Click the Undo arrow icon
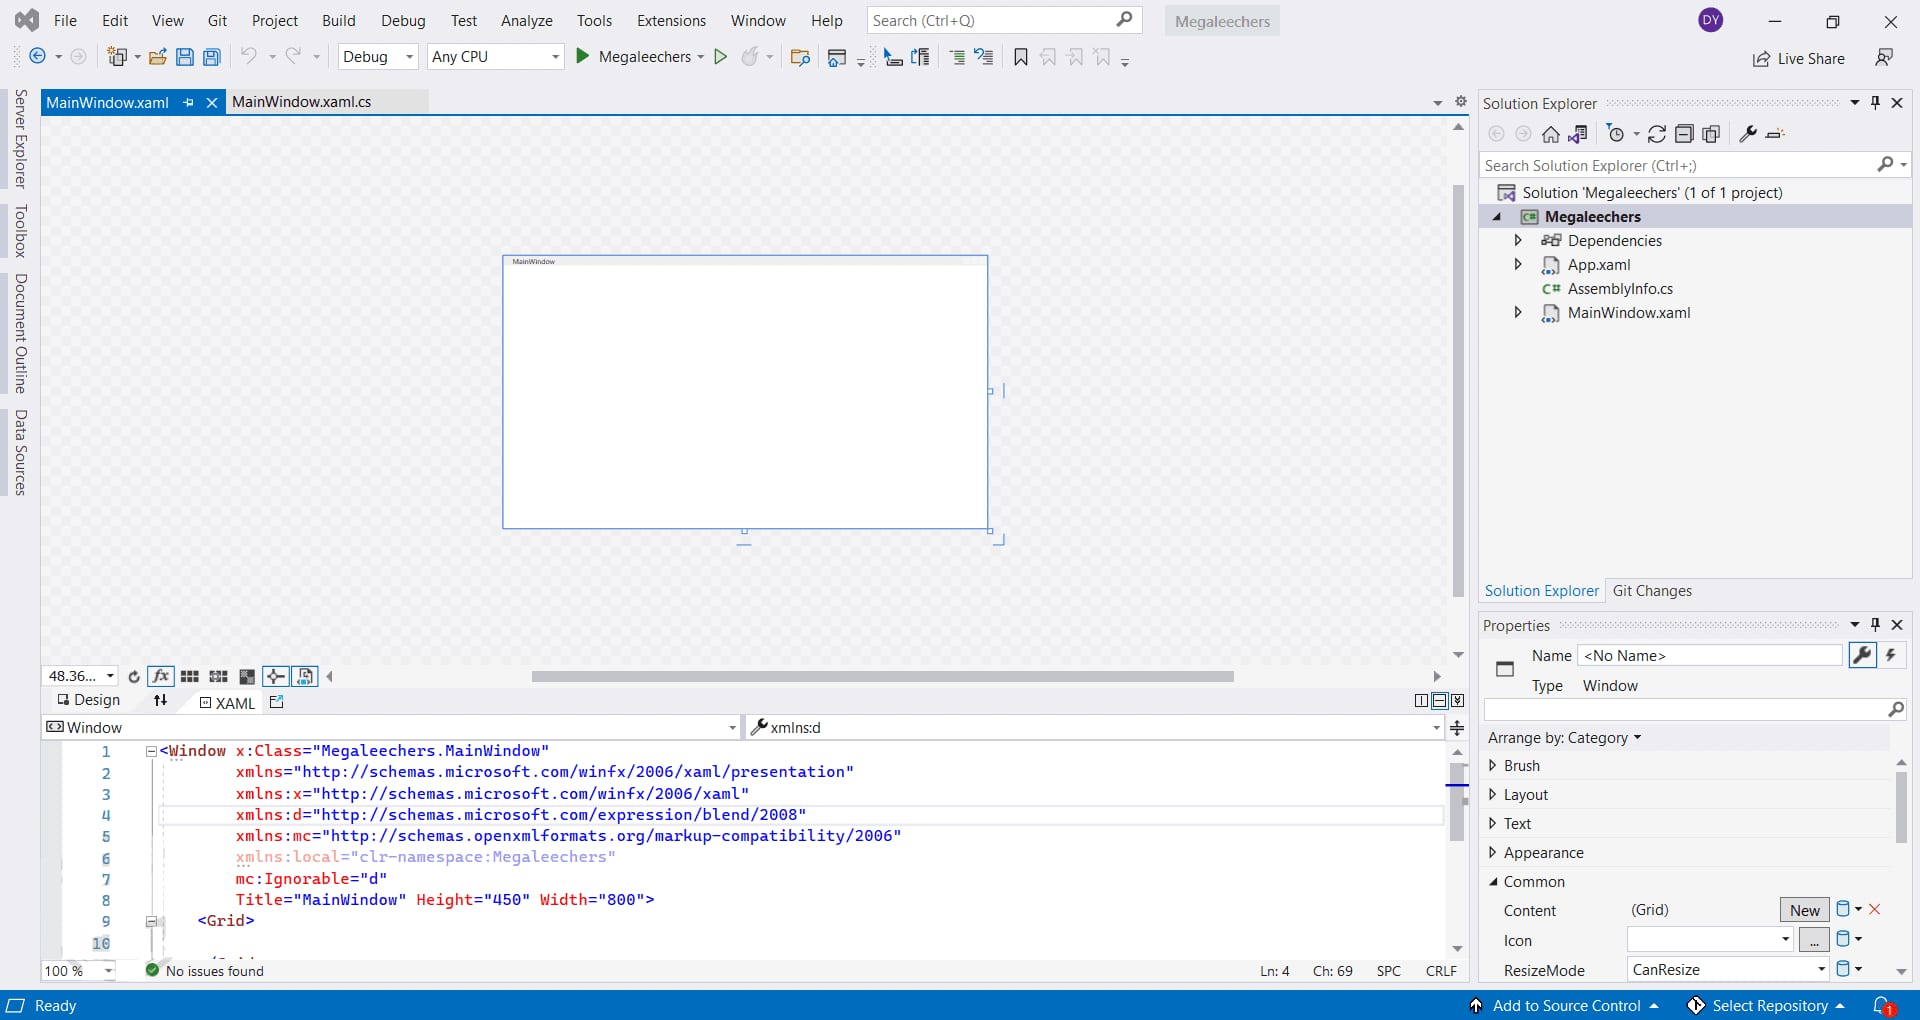Viewport: 1920px width, 1020px height. [249, 56]
